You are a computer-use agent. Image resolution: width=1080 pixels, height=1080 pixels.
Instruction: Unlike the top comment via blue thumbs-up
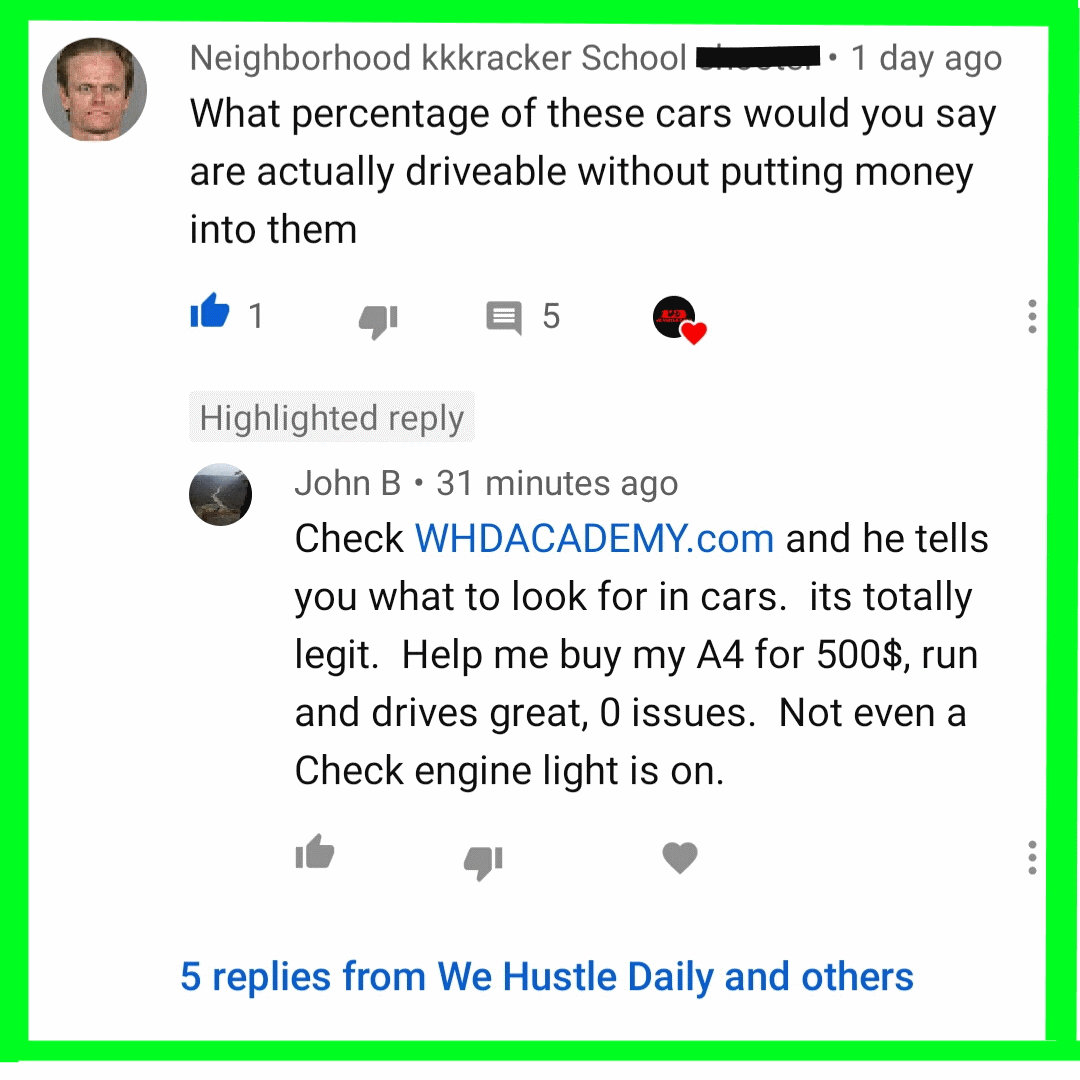[x=209, y=311]
